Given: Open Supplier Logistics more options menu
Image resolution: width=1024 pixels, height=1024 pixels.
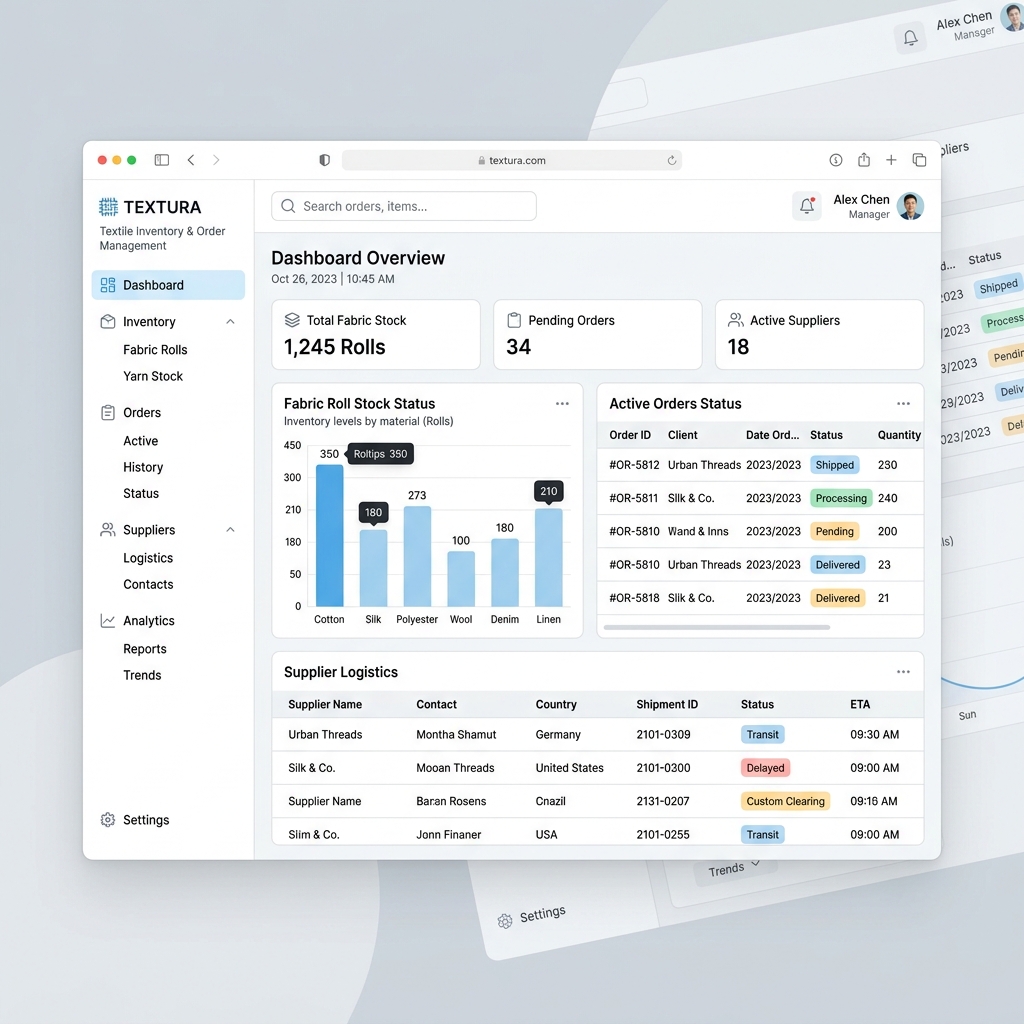Looking at the screenshot, I should coord(903,671).
